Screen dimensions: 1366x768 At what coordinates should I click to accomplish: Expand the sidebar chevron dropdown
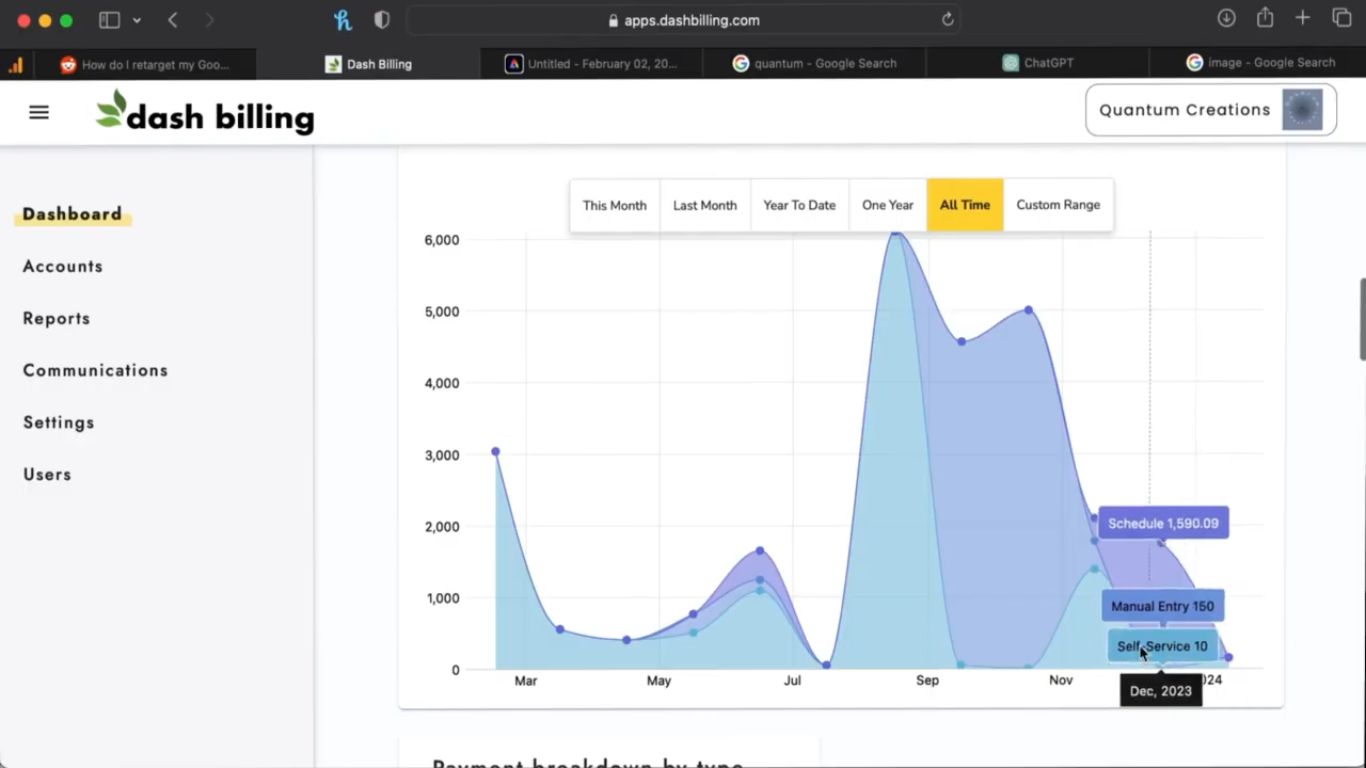click(x=137, y=20)
